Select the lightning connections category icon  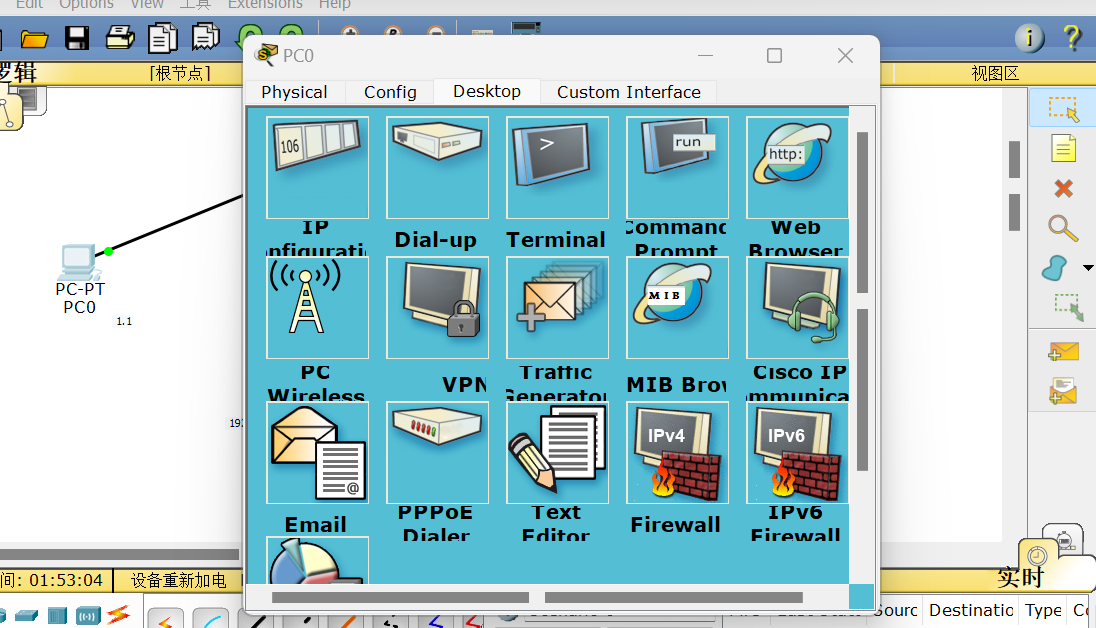click(118, 615)
